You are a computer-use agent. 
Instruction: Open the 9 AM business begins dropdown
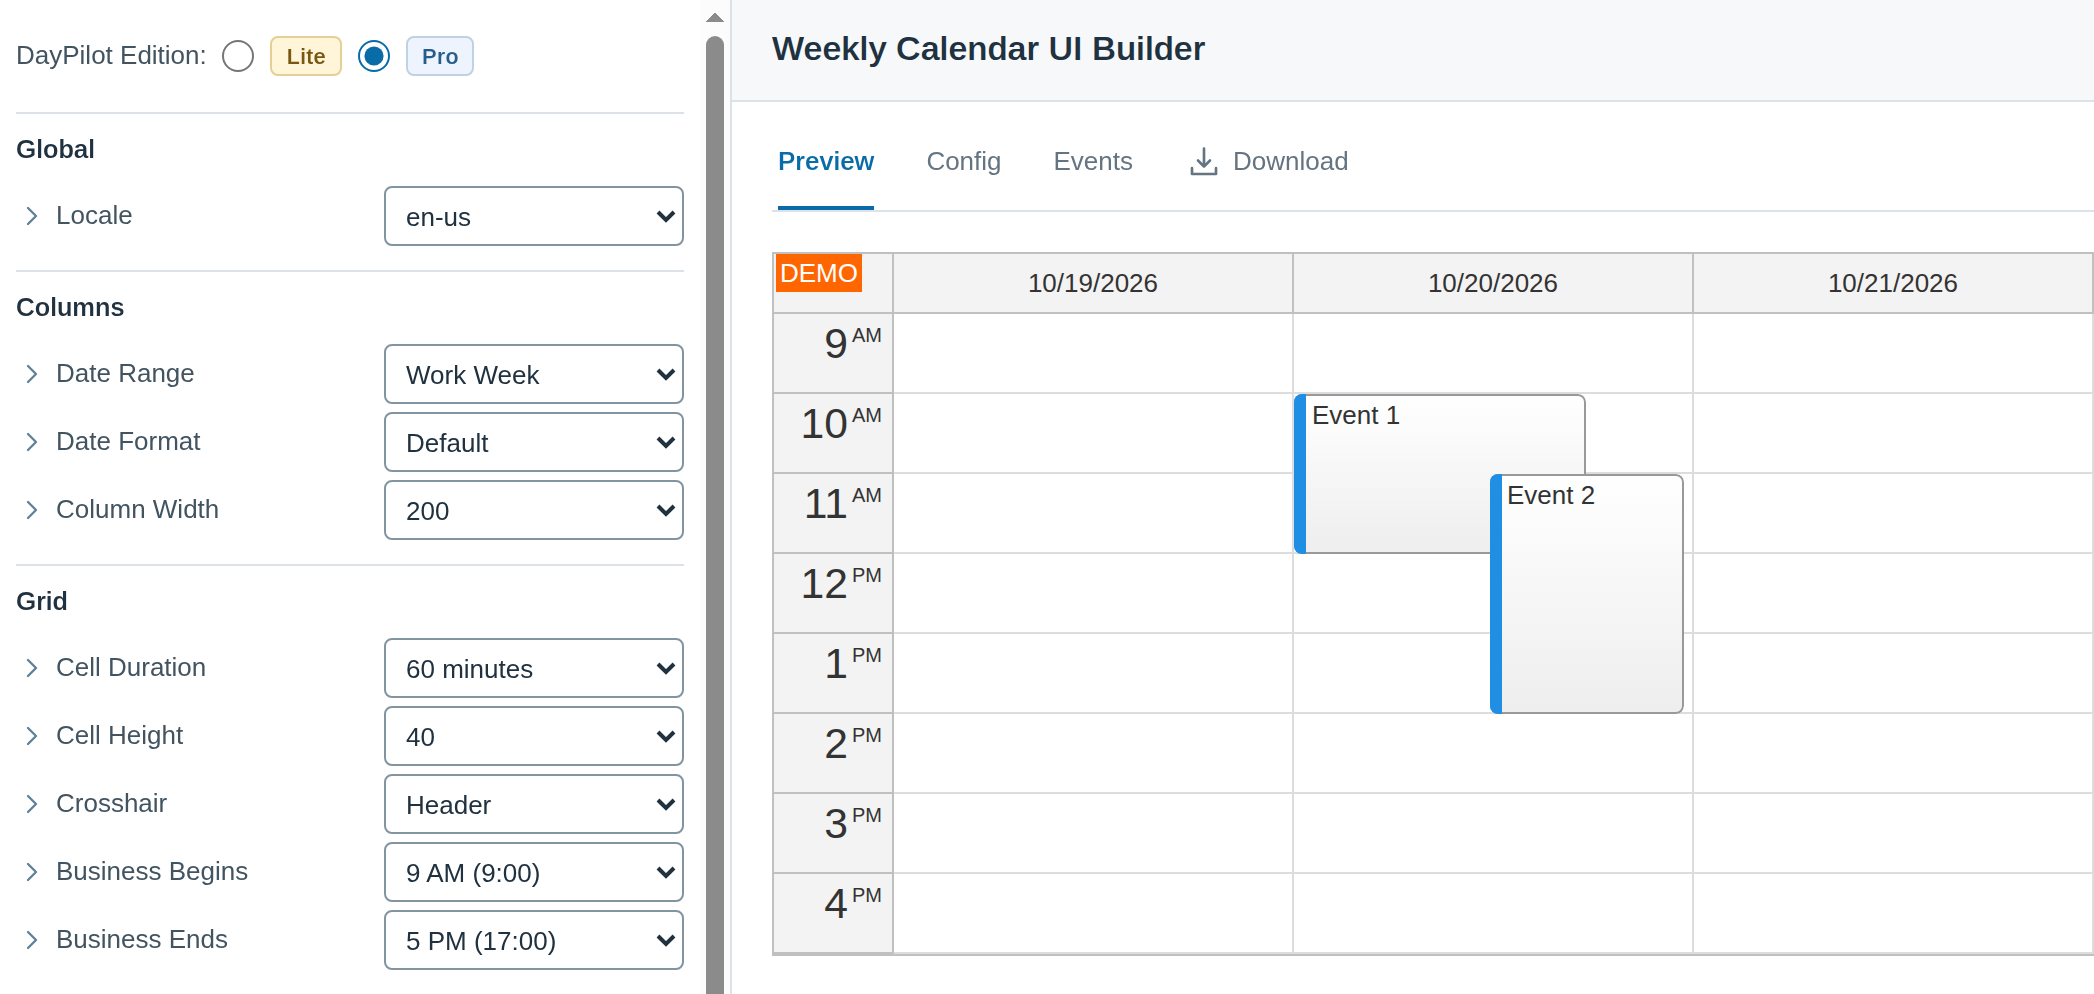tap(534, 872)
